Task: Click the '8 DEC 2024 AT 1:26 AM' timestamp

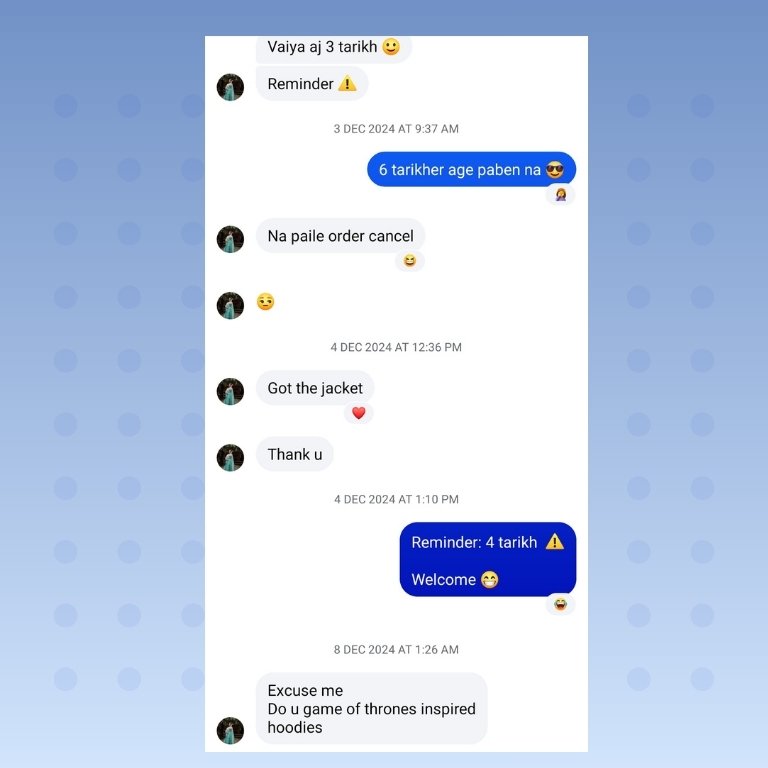Action: pos(396,649)
